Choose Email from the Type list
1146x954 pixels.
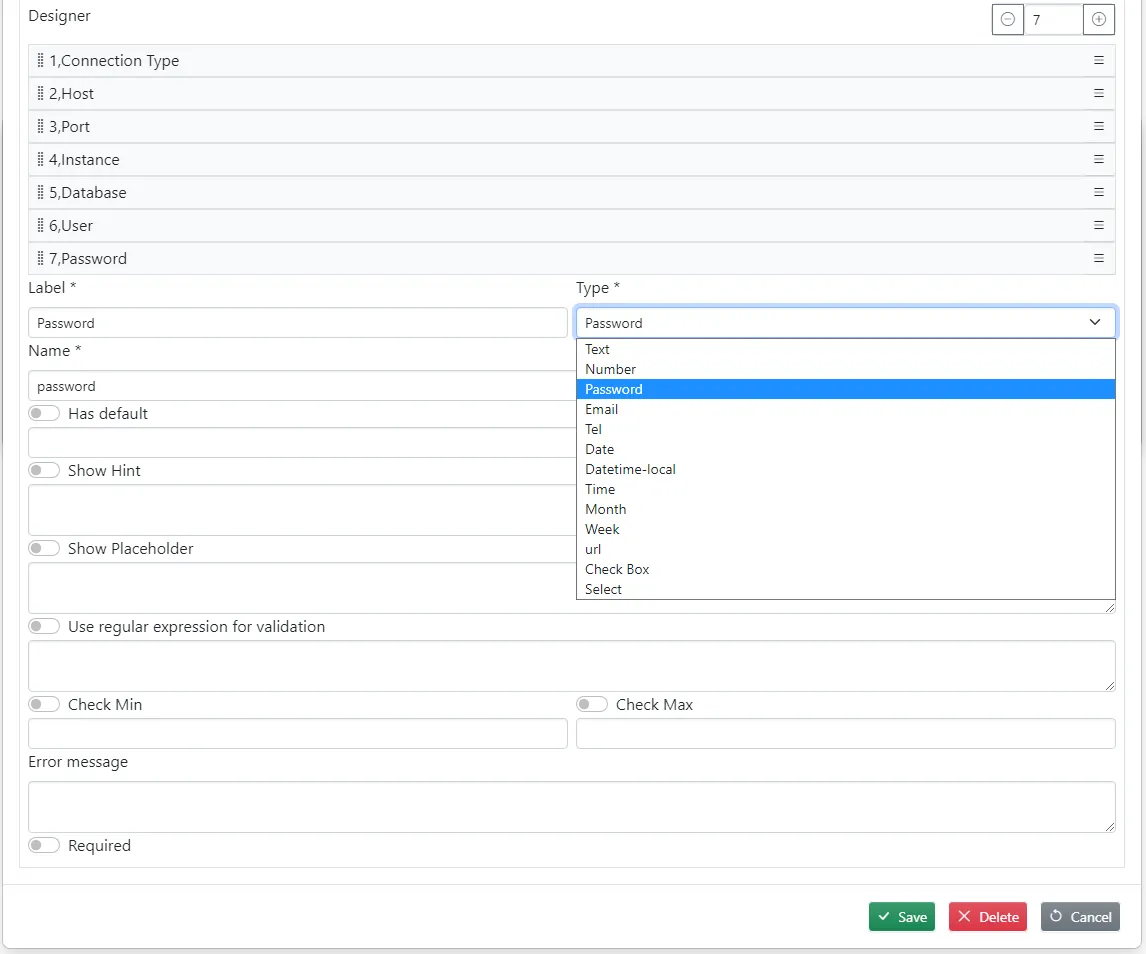click(601, 409)
